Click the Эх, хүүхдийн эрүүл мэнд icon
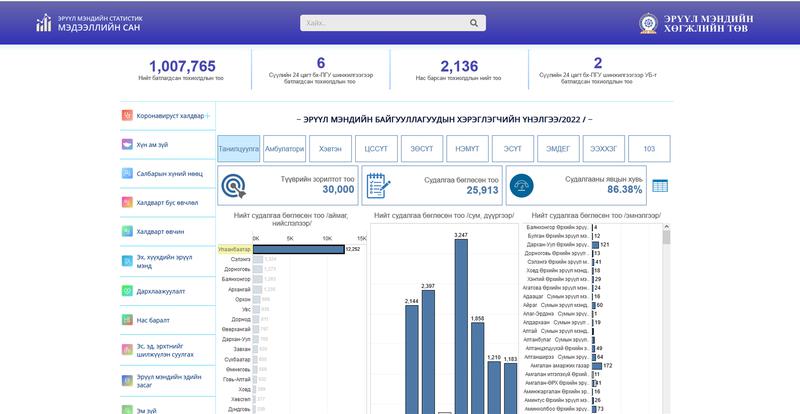Image resolution: width=800 pixels, height=414 pixels. tap(127, 261)
